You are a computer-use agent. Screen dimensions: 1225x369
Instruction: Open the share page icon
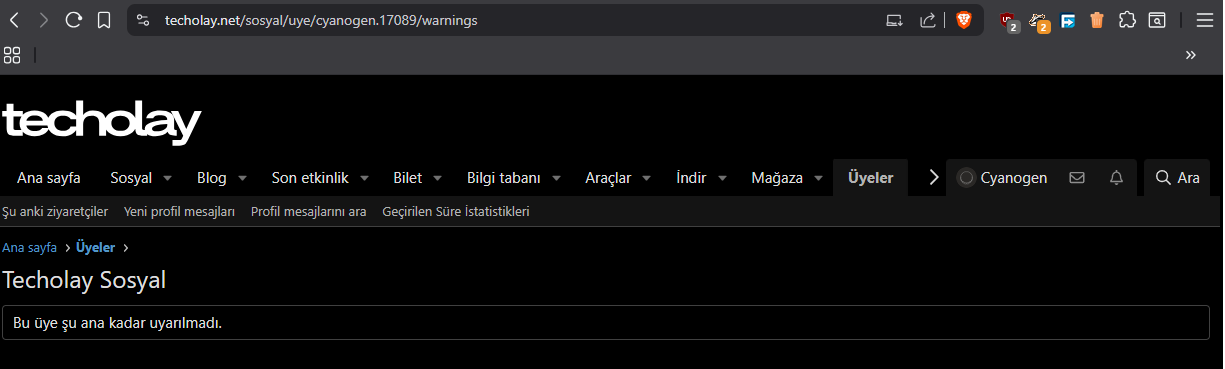click(928, 20)
